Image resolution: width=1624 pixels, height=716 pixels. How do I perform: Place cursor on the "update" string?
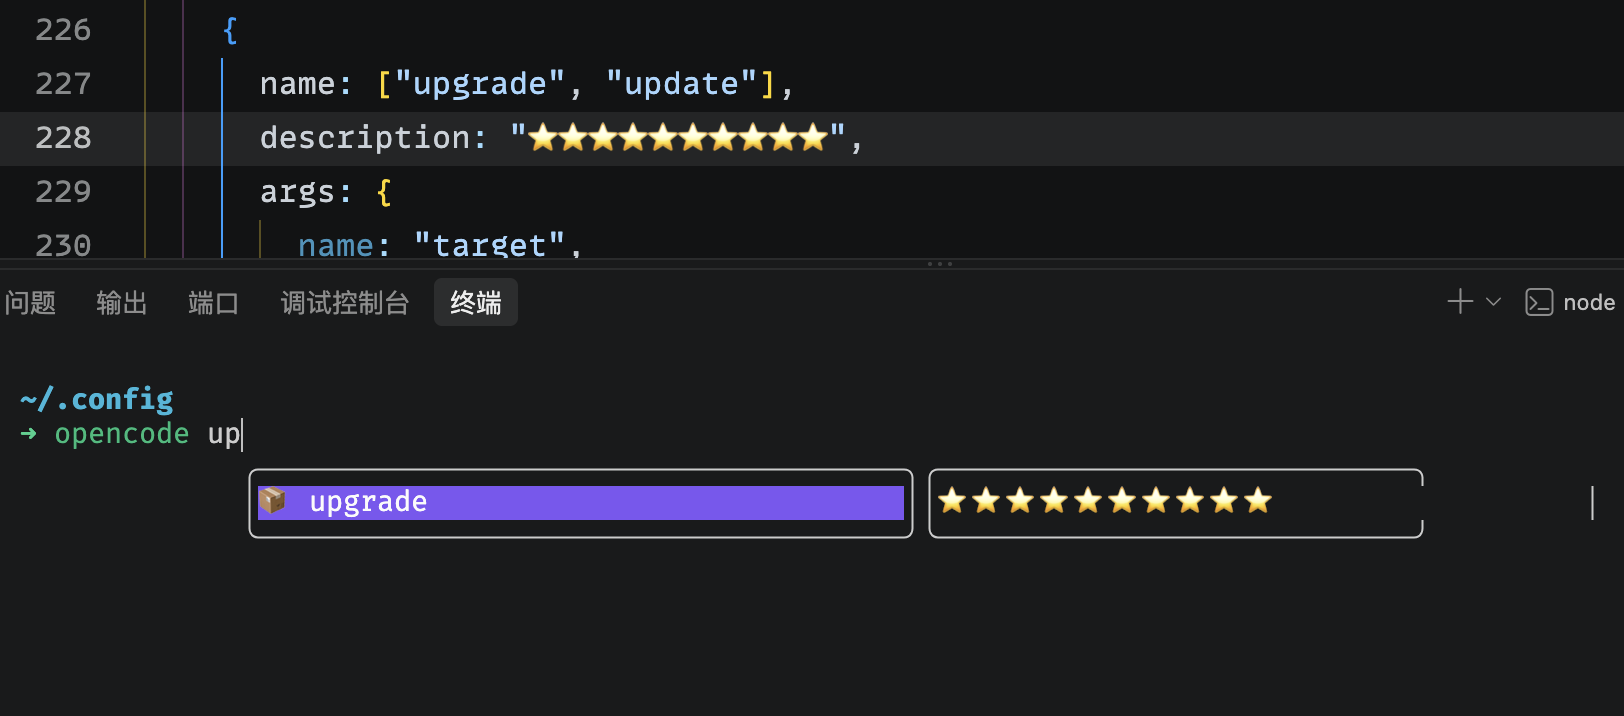point(682,84)
